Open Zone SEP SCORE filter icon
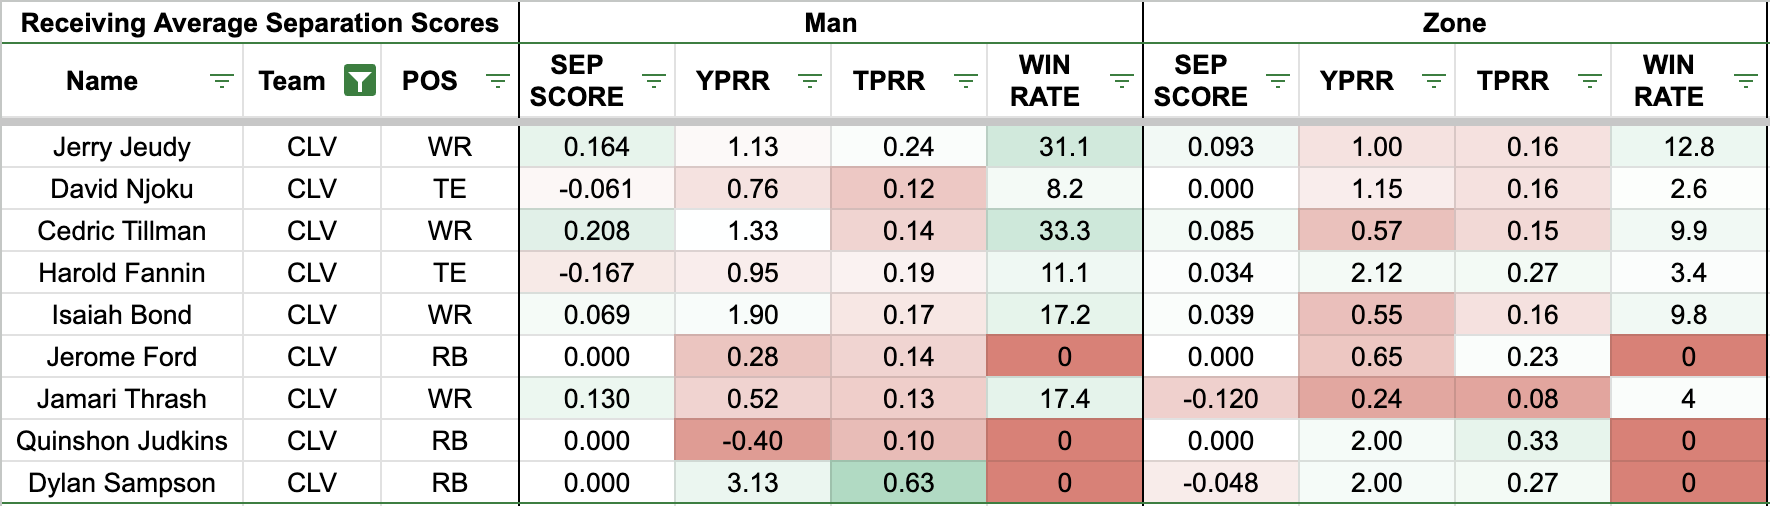Viewport: 1770px width, 506px height. 1277,81
